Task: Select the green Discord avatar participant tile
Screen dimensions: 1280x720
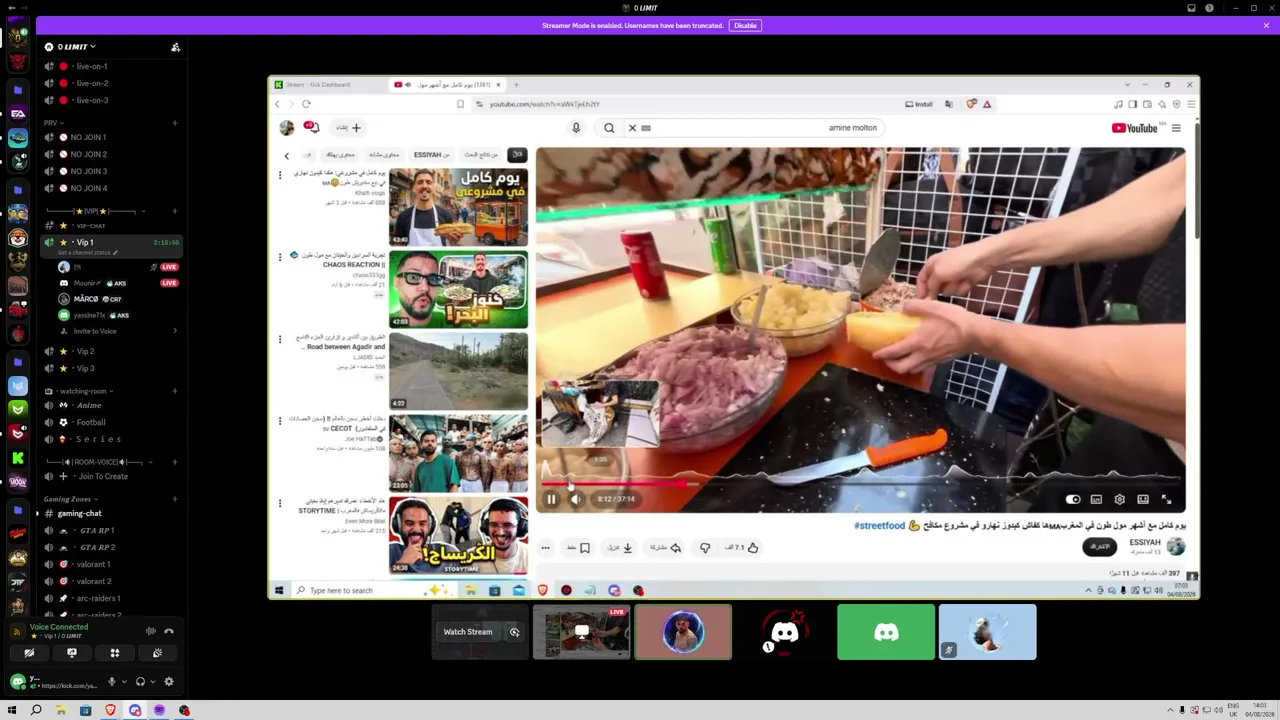Action: (x=886, y=632)
